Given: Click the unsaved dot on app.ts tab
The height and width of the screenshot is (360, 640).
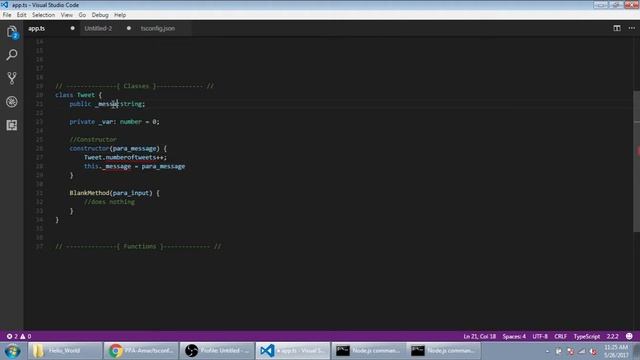Looking at the screenshot, I should [72, 28].
